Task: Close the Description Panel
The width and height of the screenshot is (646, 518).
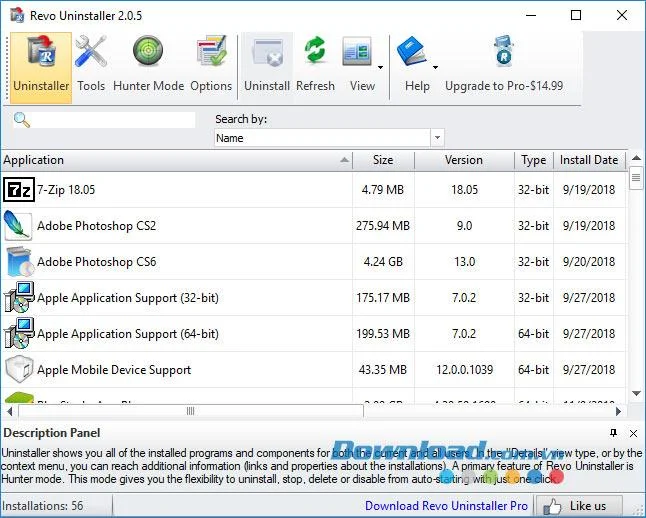Action: coord(633,433)
